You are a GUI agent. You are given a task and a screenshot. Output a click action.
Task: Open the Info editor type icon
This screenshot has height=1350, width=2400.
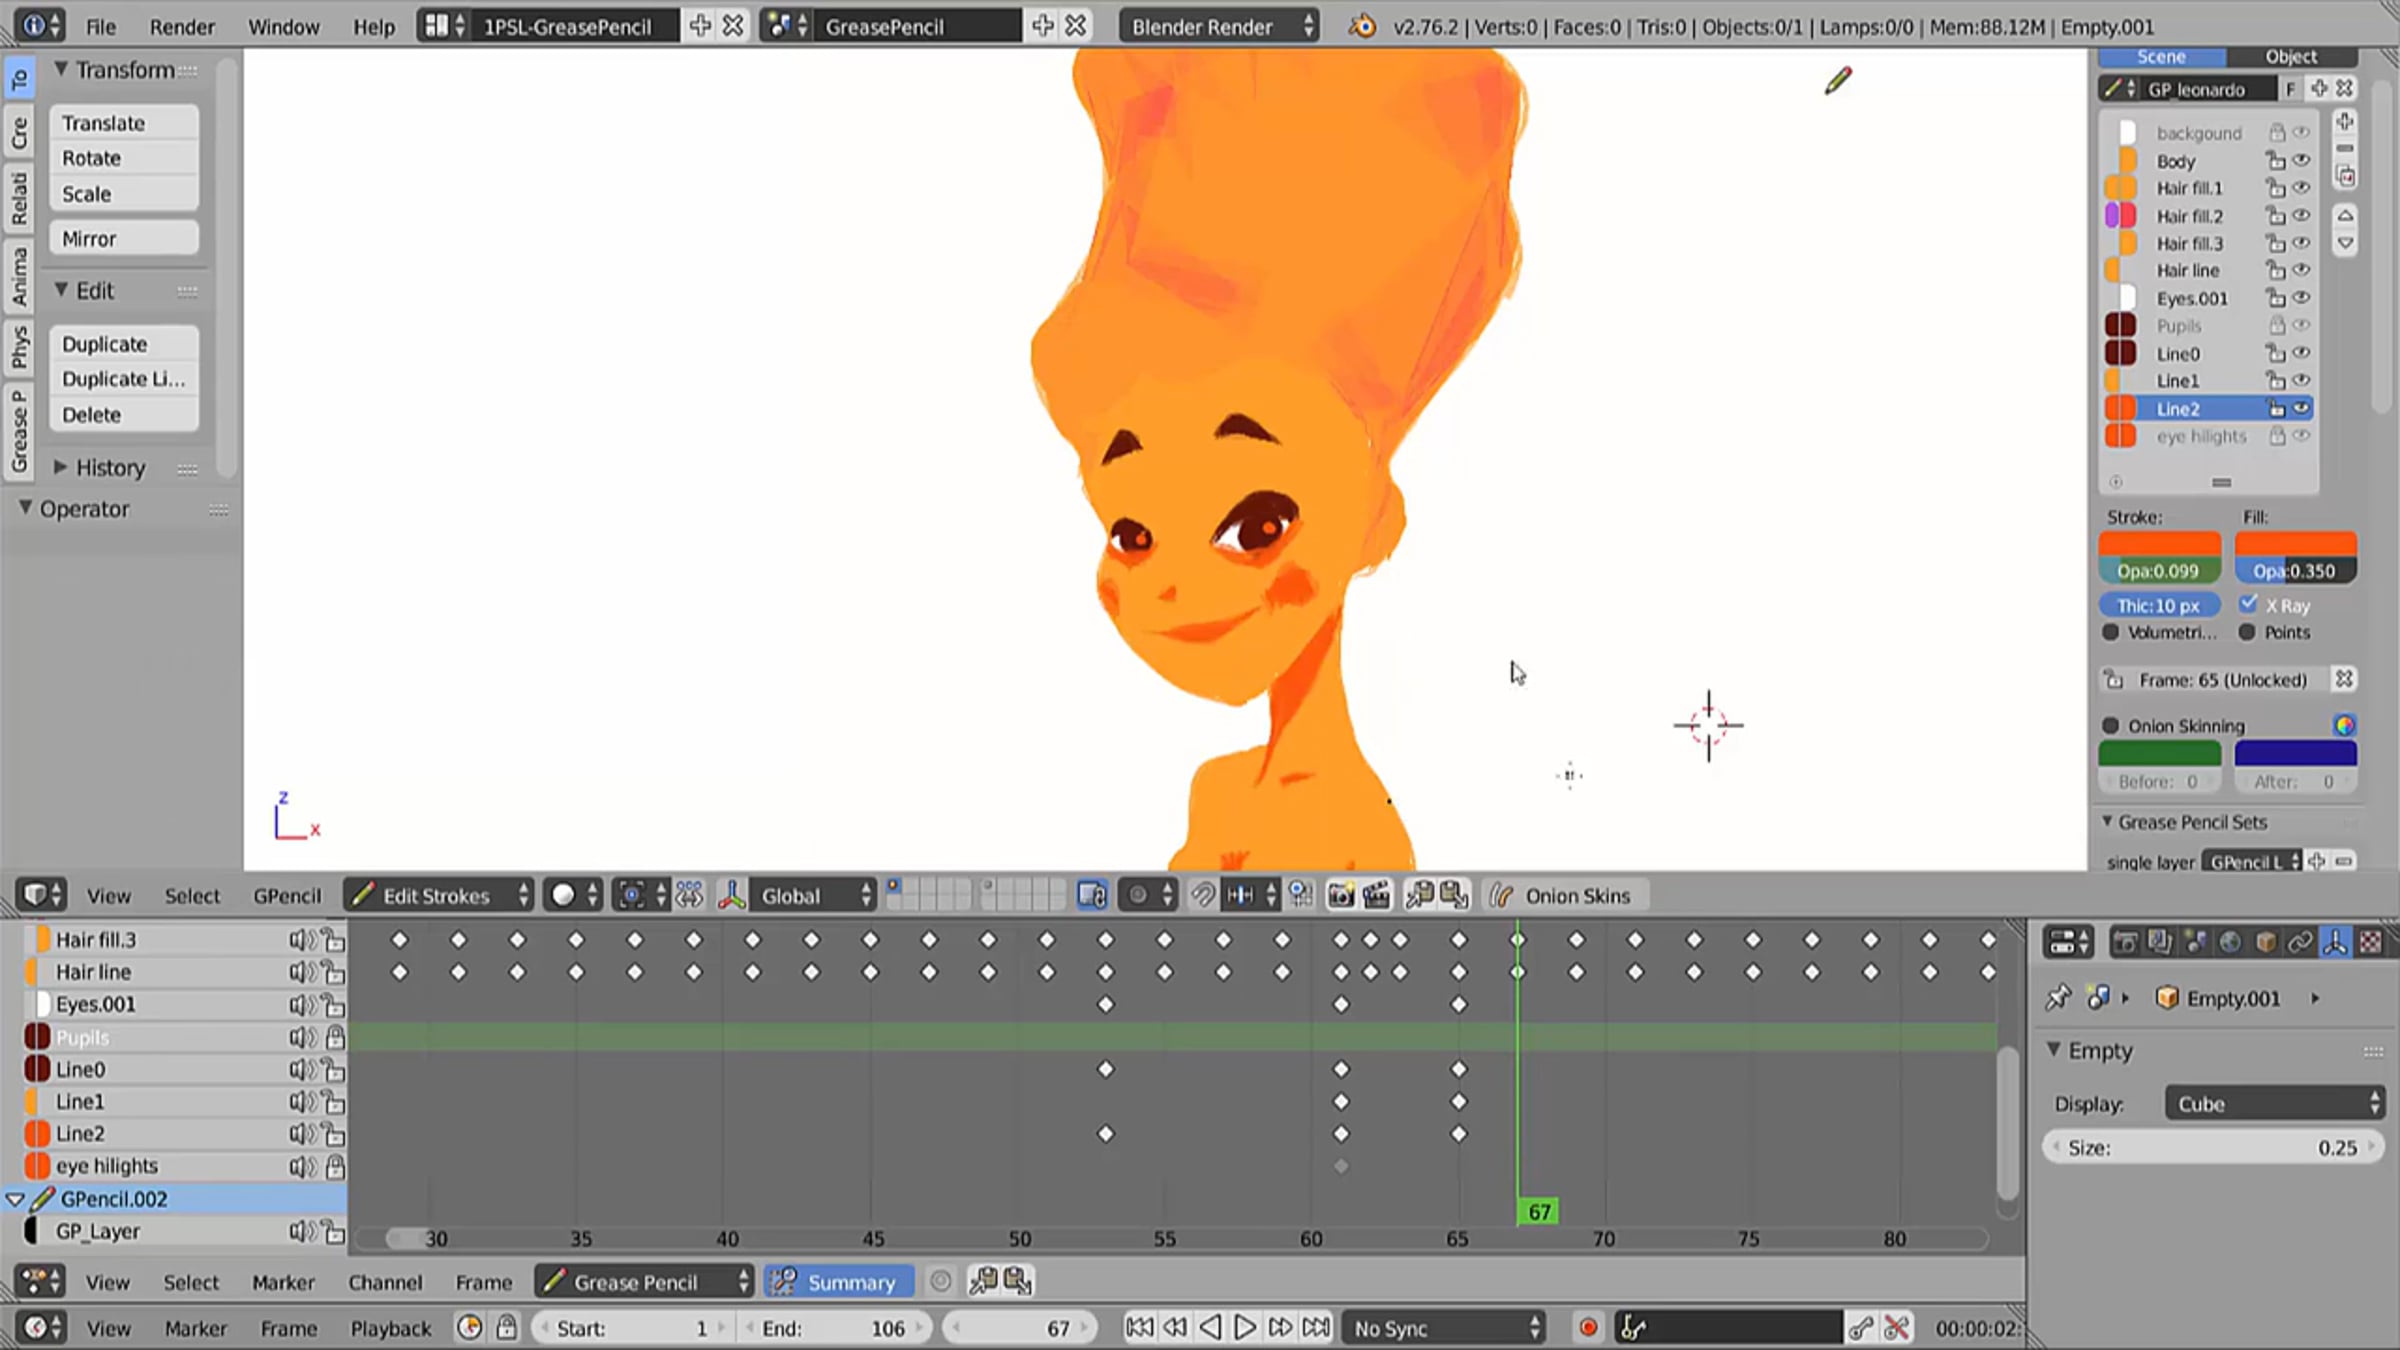(41, 26)
